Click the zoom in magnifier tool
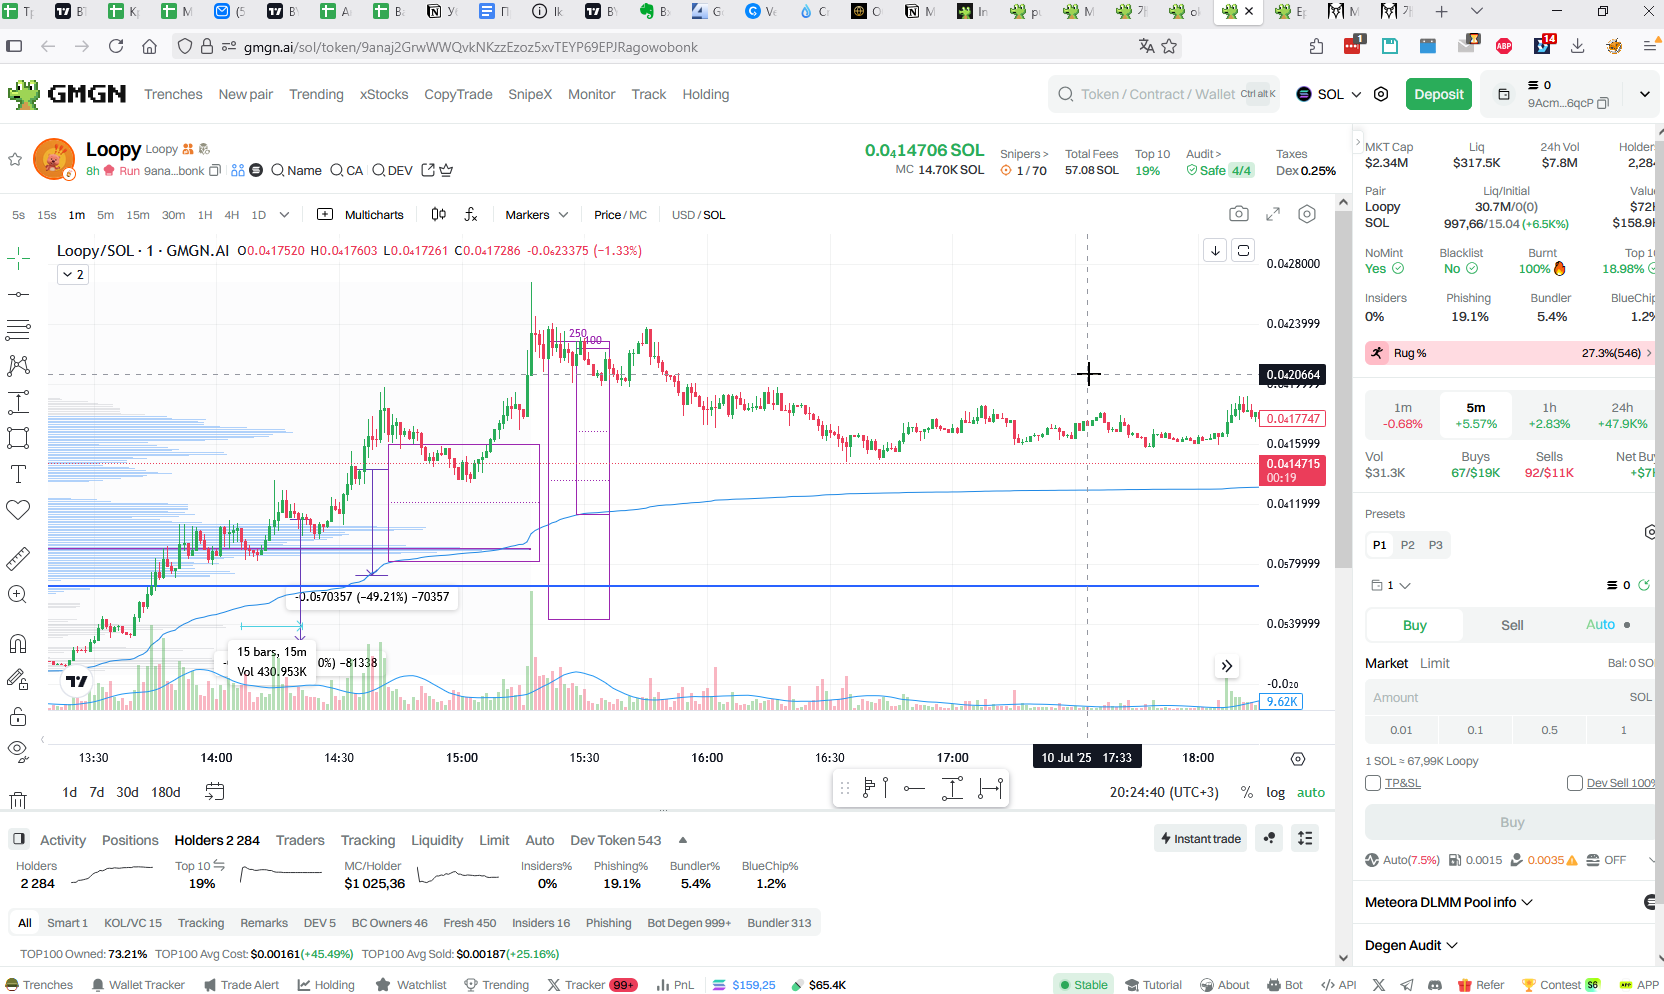 [x=18, y=594]
